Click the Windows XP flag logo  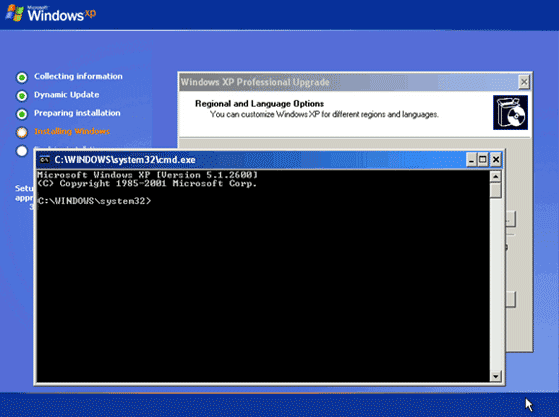15,13
